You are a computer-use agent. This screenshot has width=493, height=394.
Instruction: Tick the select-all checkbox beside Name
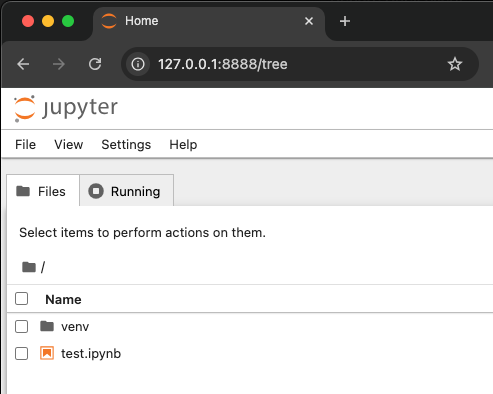point(21,299)
